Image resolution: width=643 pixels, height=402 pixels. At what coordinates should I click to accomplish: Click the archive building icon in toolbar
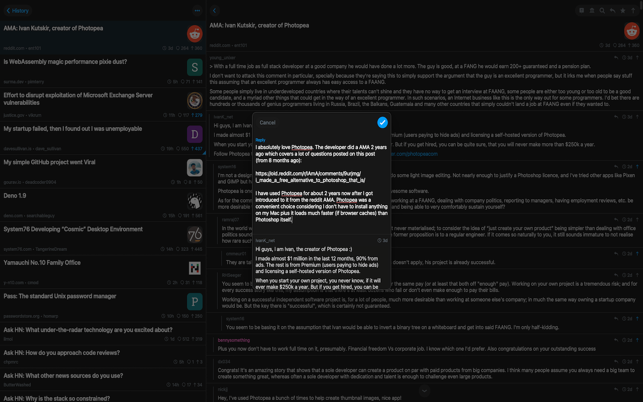point(592,11)
